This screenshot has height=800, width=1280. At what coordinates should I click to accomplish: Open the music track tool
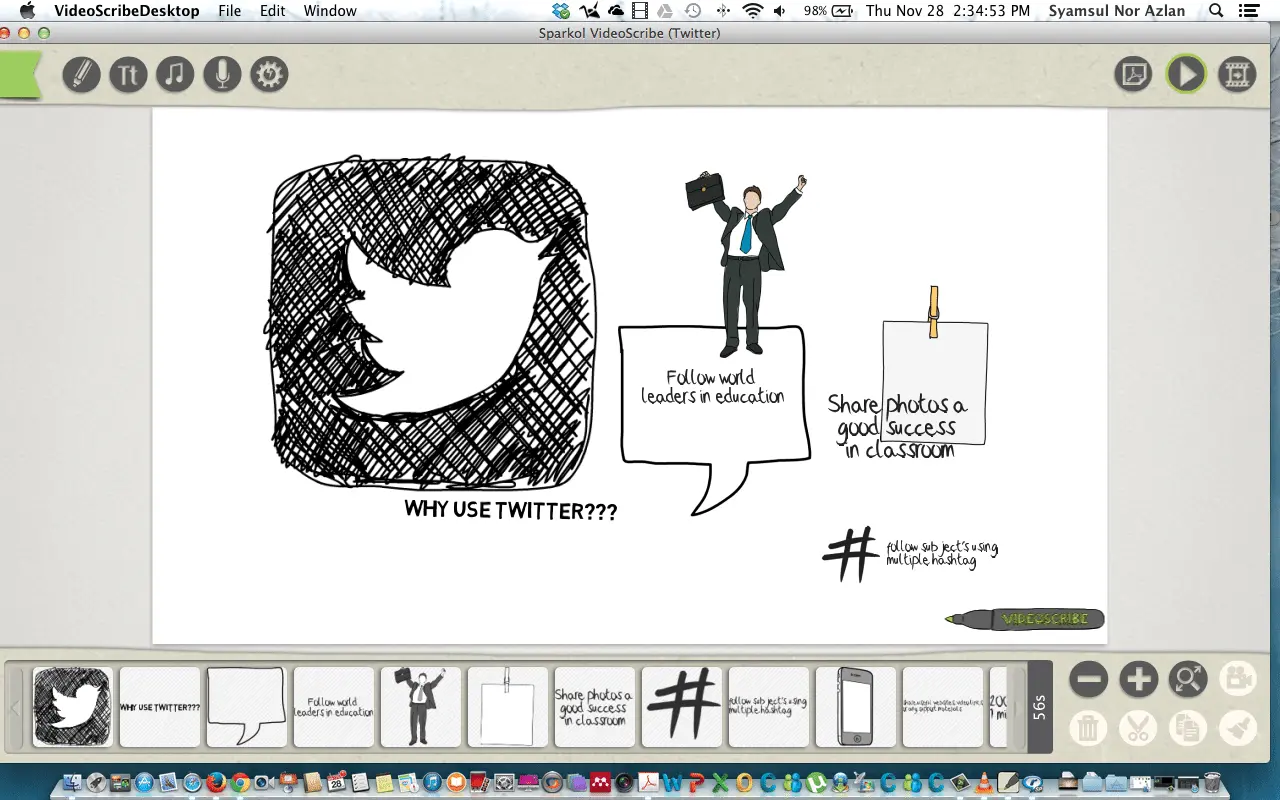175,75
